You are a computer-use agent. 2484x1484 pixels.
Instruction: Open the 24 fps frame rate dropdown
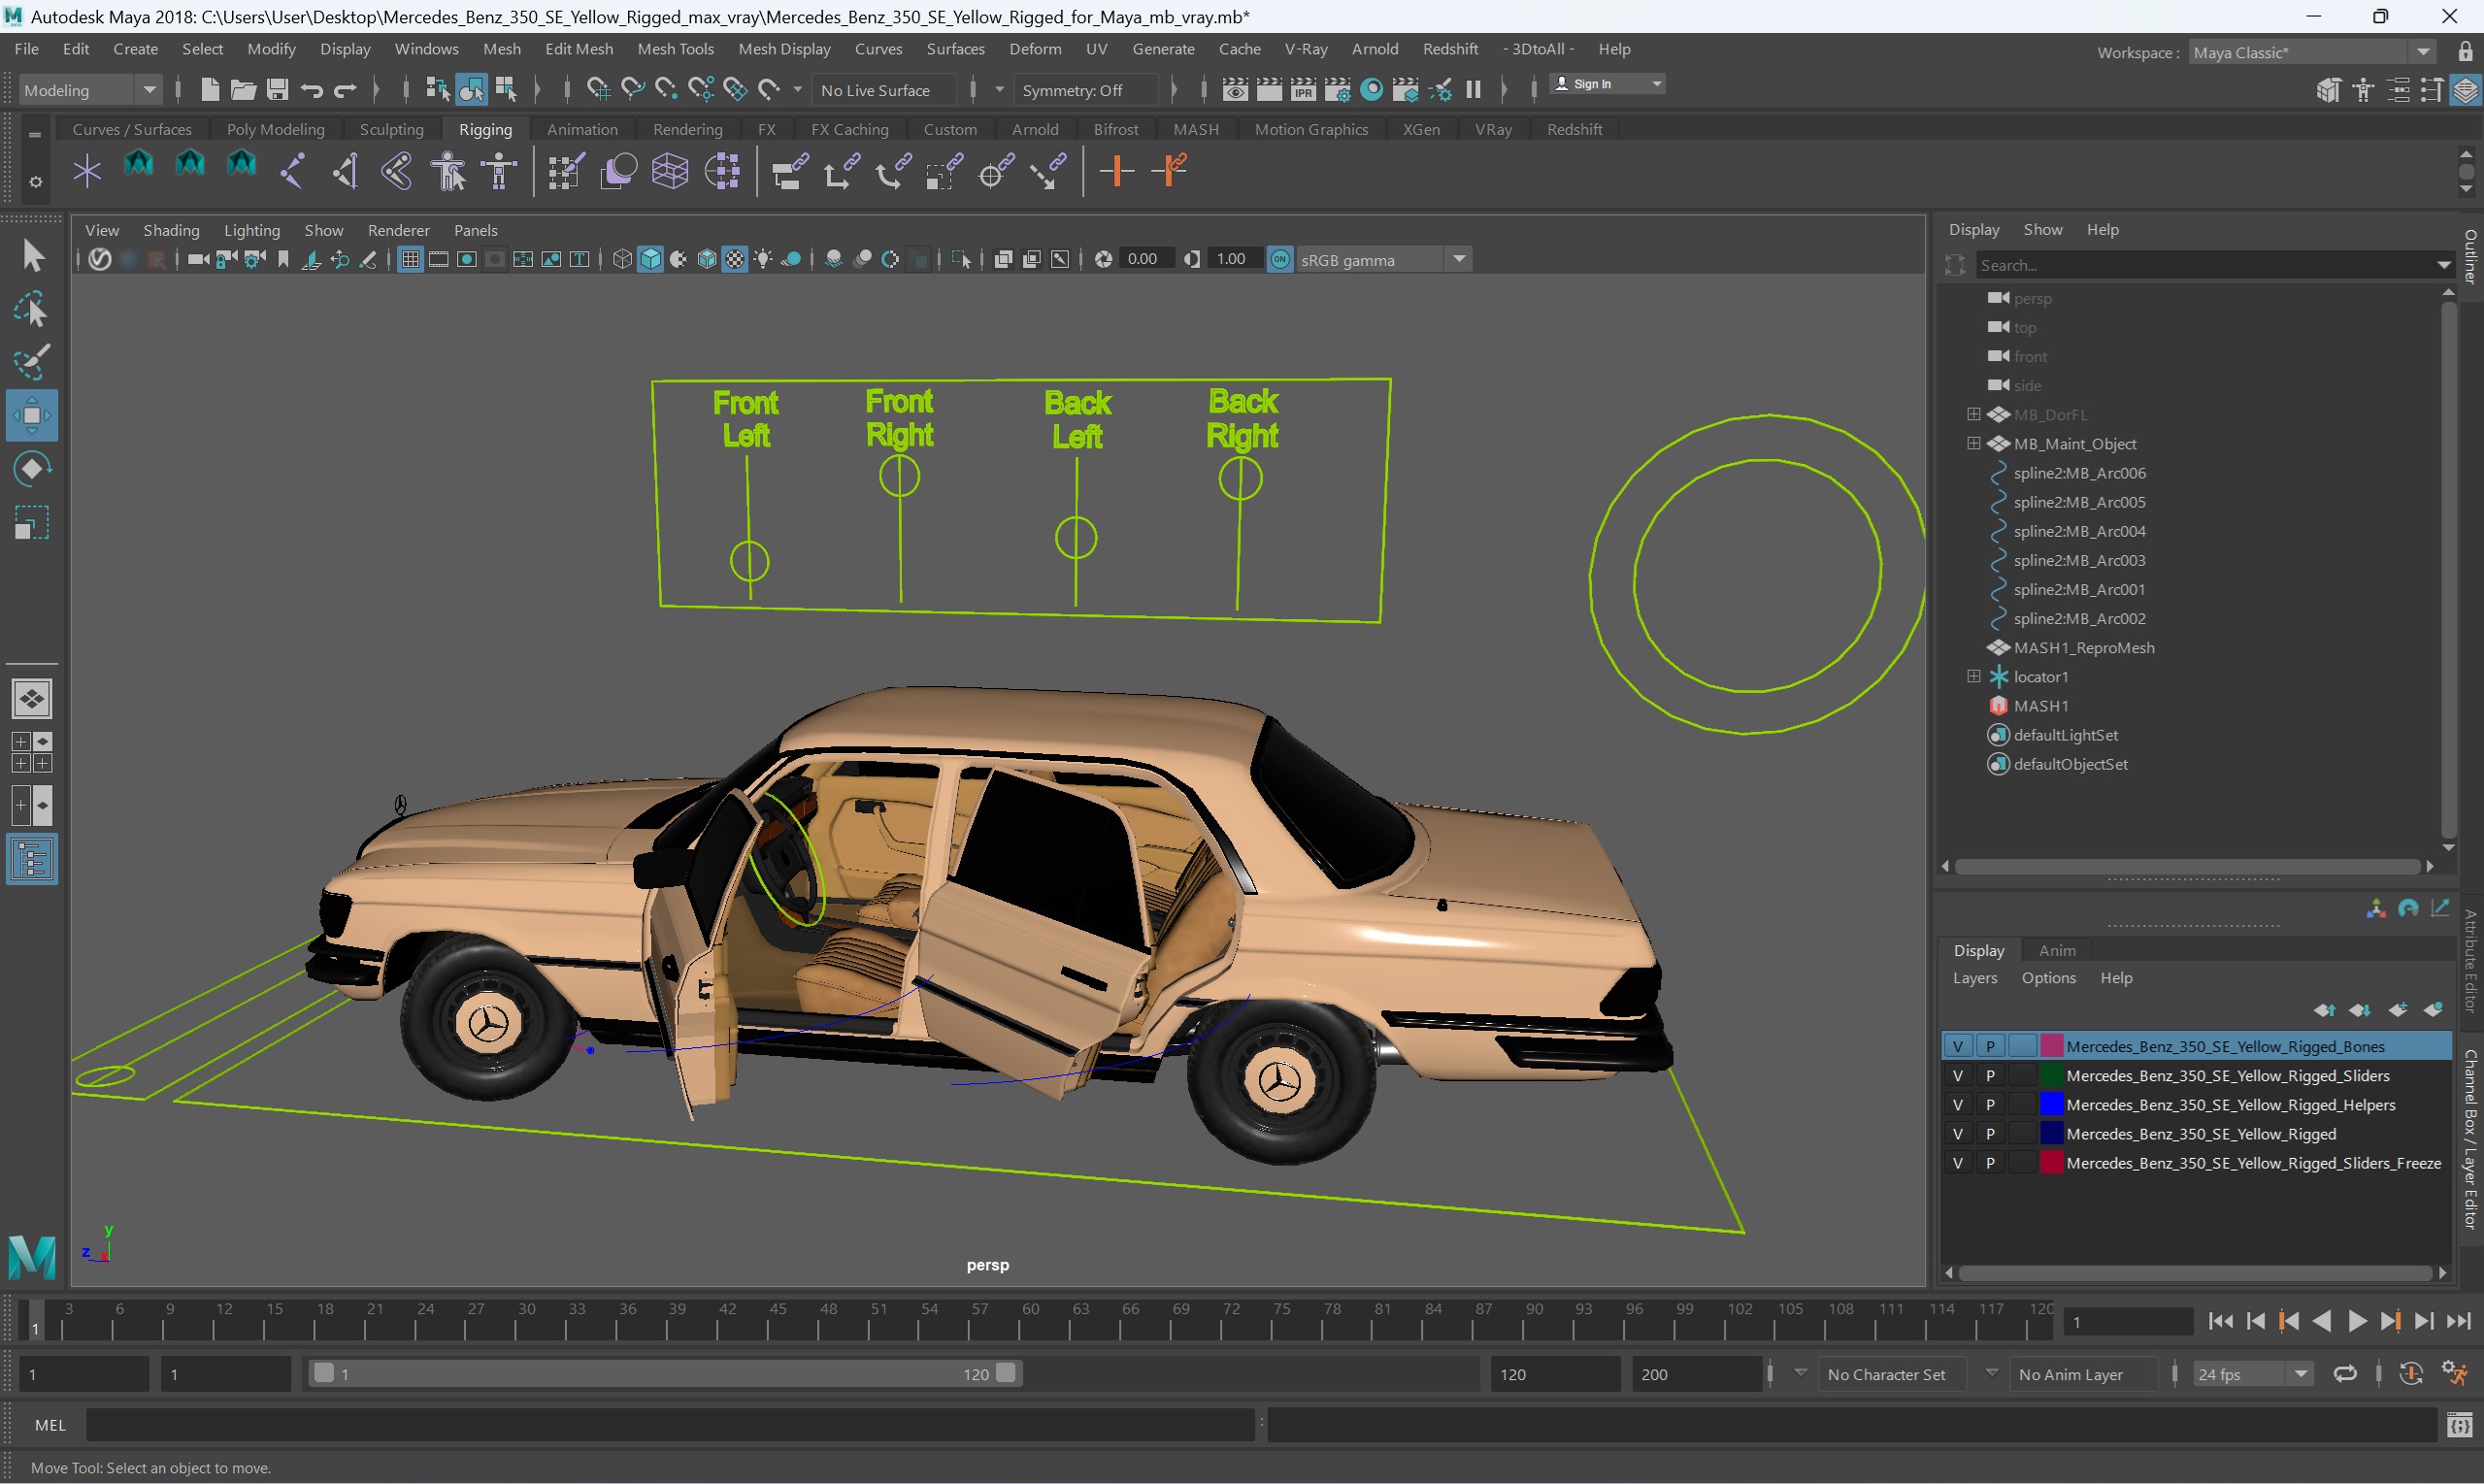click(x=2253, y=1373)
